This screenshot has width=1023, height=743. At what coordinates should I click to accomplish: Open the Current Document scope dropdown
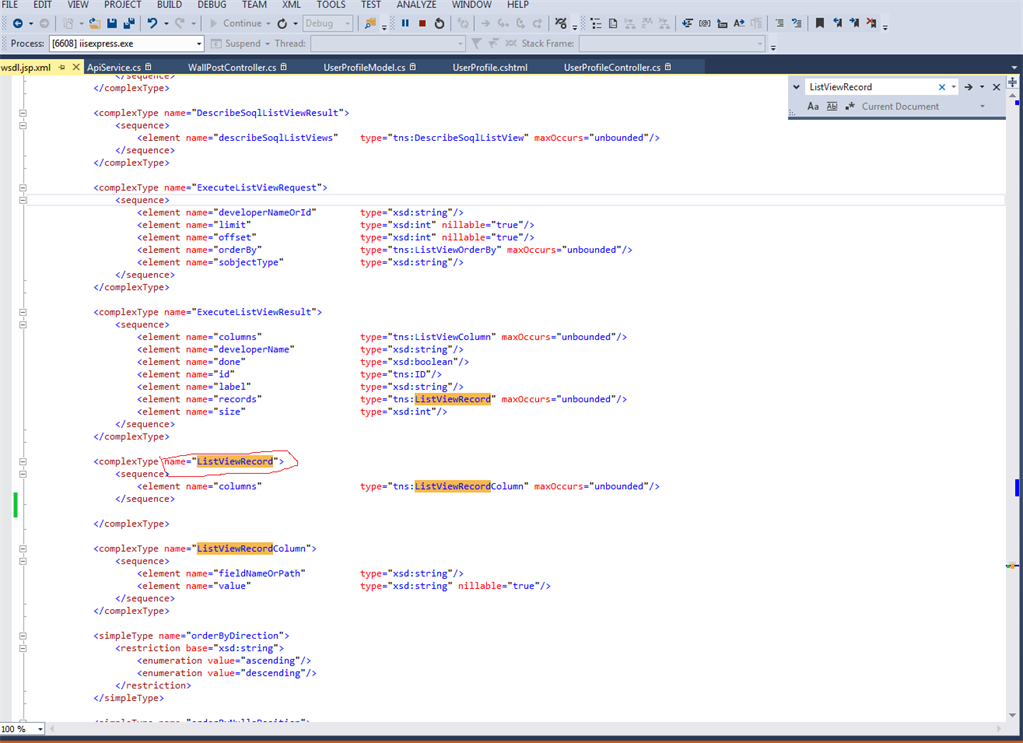(982, 106)
